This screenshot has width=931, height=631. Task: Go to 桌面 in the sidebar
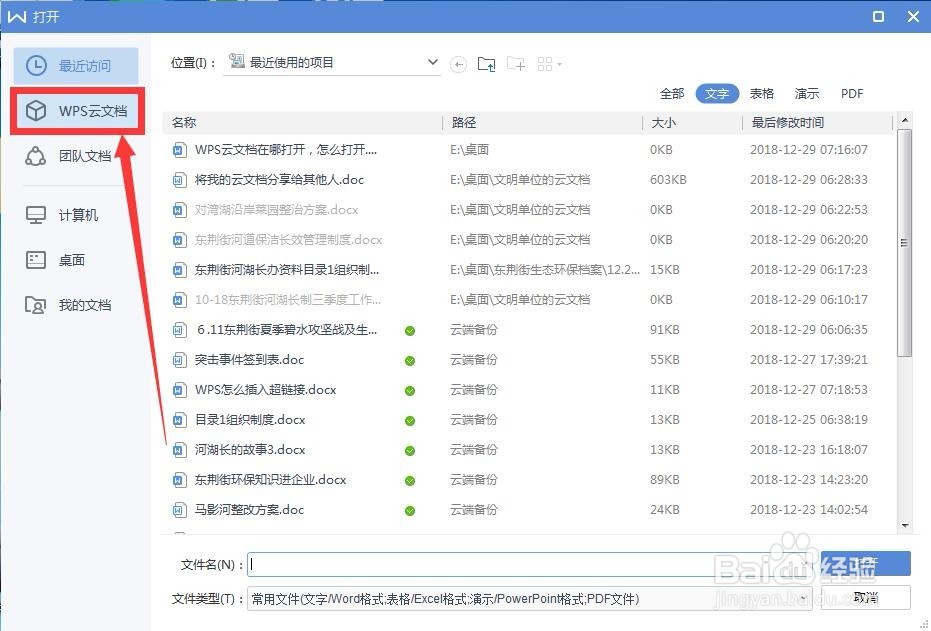coord(55,260)
